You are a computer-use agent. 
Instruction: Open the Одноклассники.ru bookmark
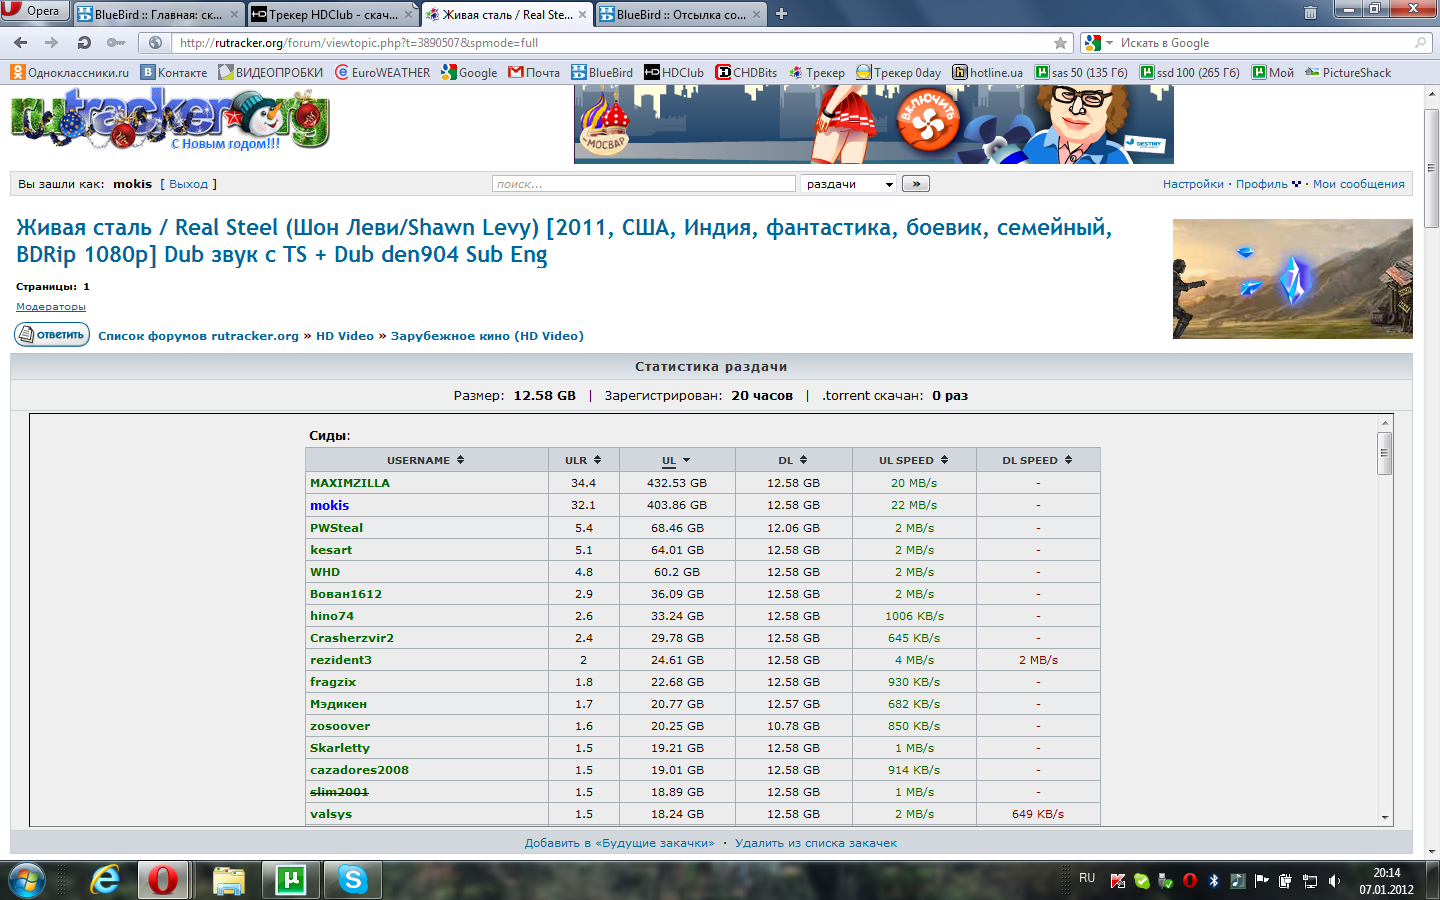70,72
